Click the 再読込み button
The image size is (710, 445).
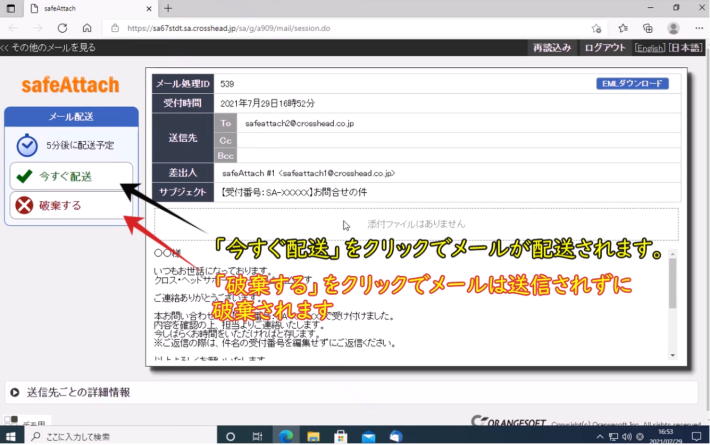(x=552, y=48)
